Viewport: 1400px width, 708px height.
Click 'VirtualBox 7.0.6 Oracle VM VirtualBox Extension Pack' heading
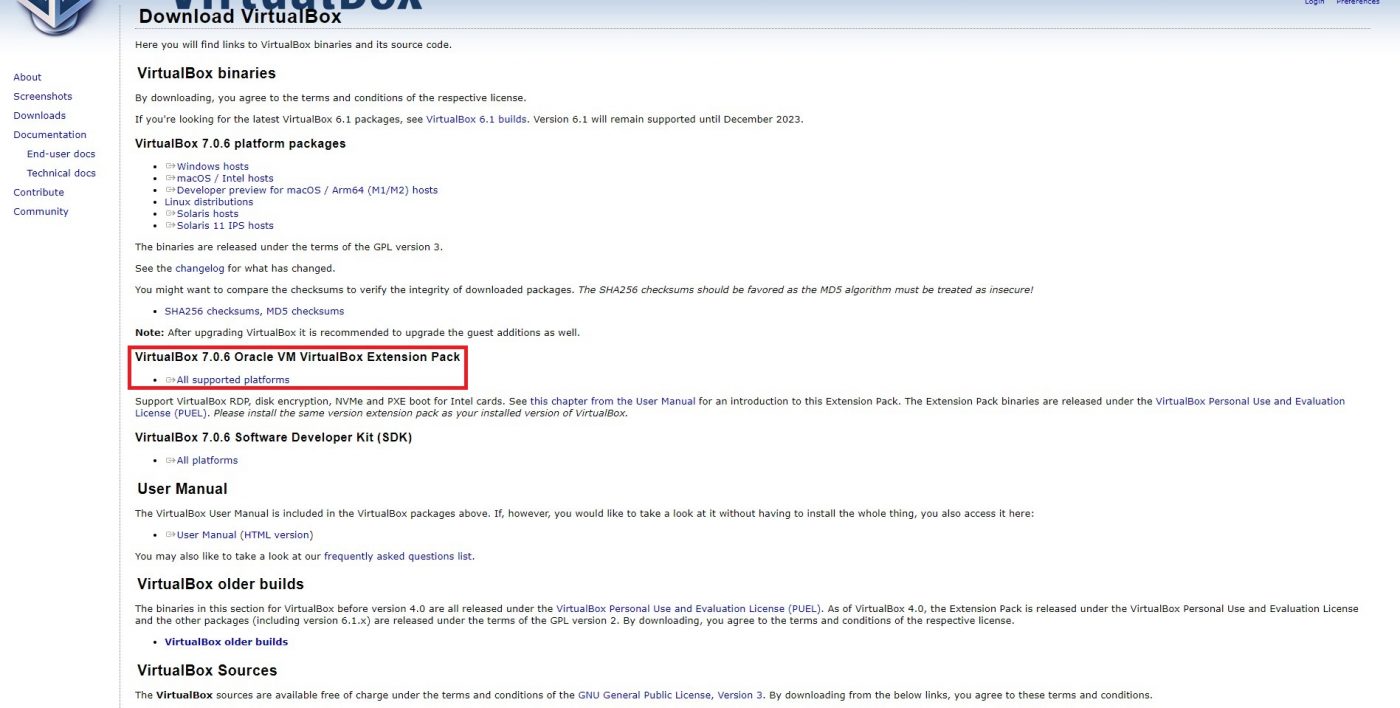coord(298,357)
